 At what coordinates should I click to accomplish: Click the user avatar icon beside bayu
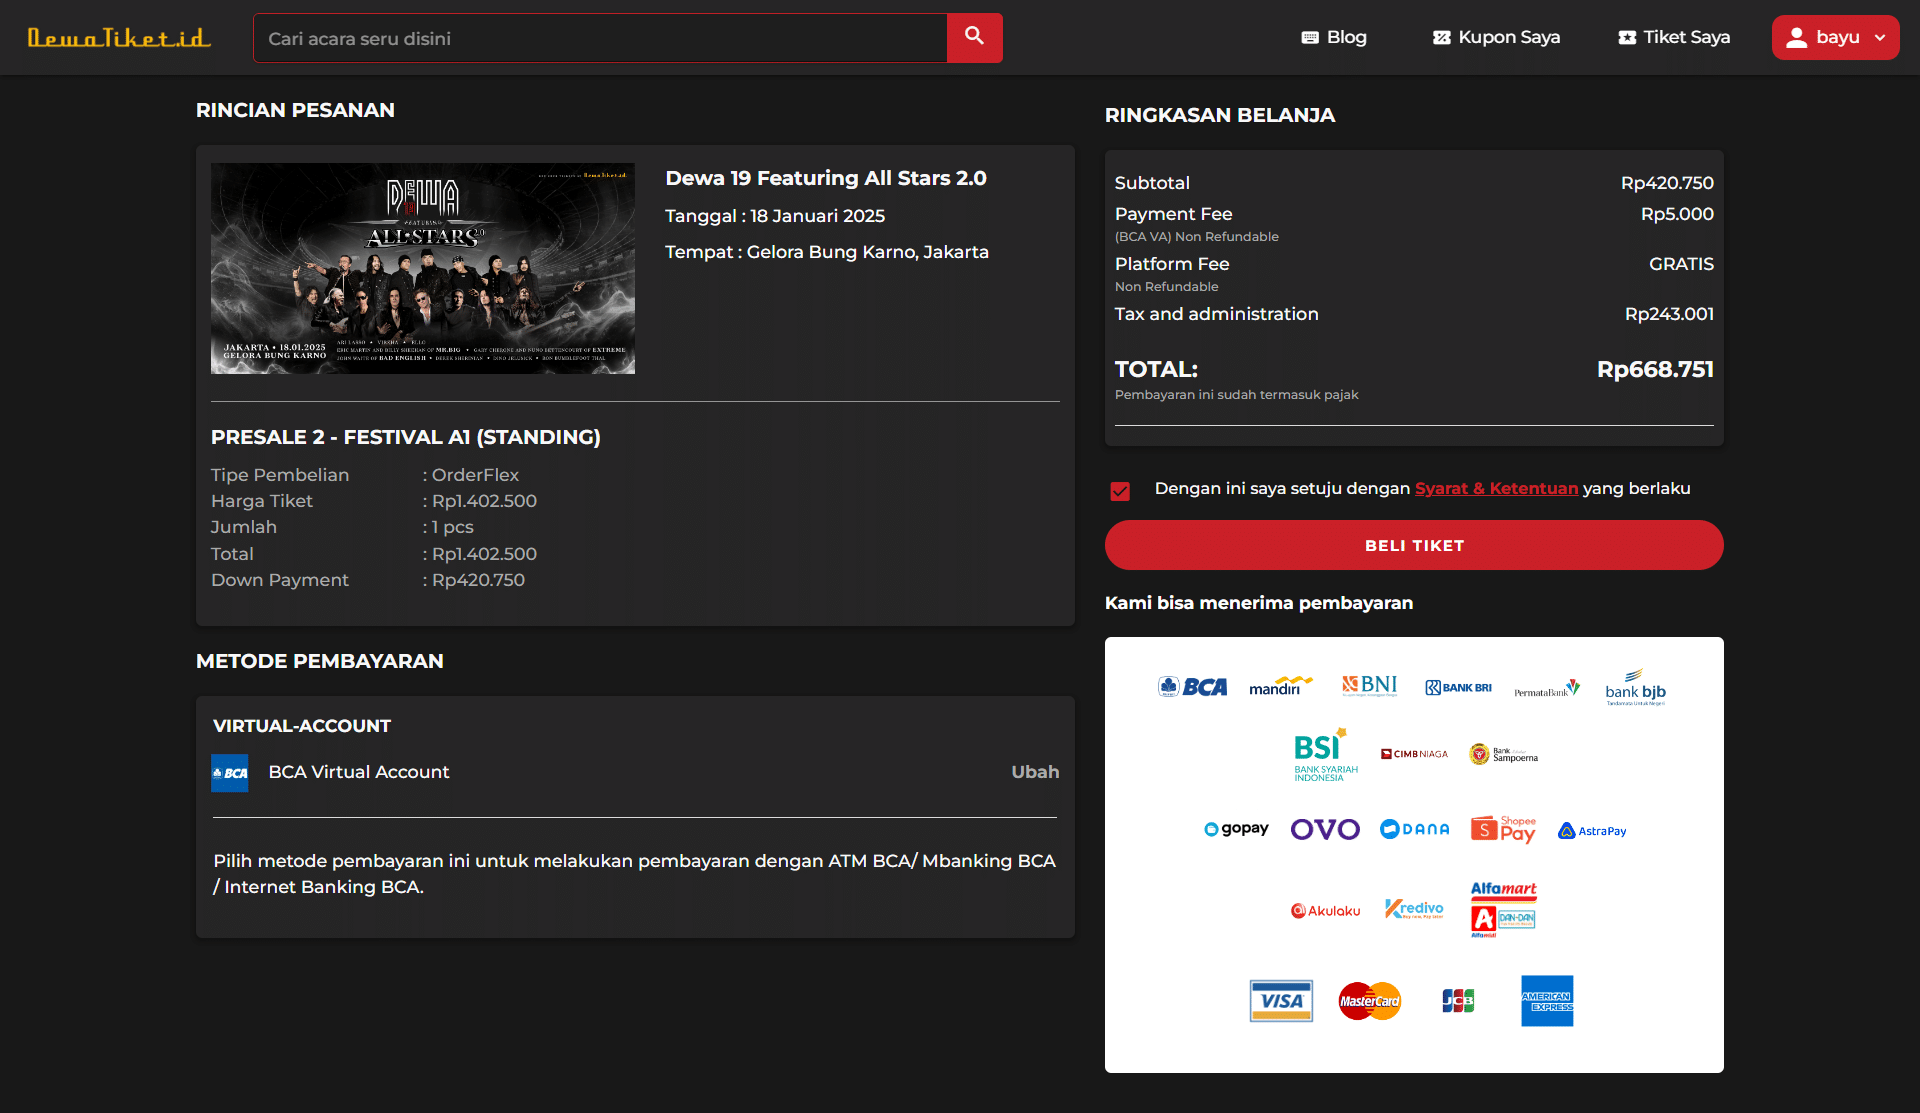point(1797,38)
